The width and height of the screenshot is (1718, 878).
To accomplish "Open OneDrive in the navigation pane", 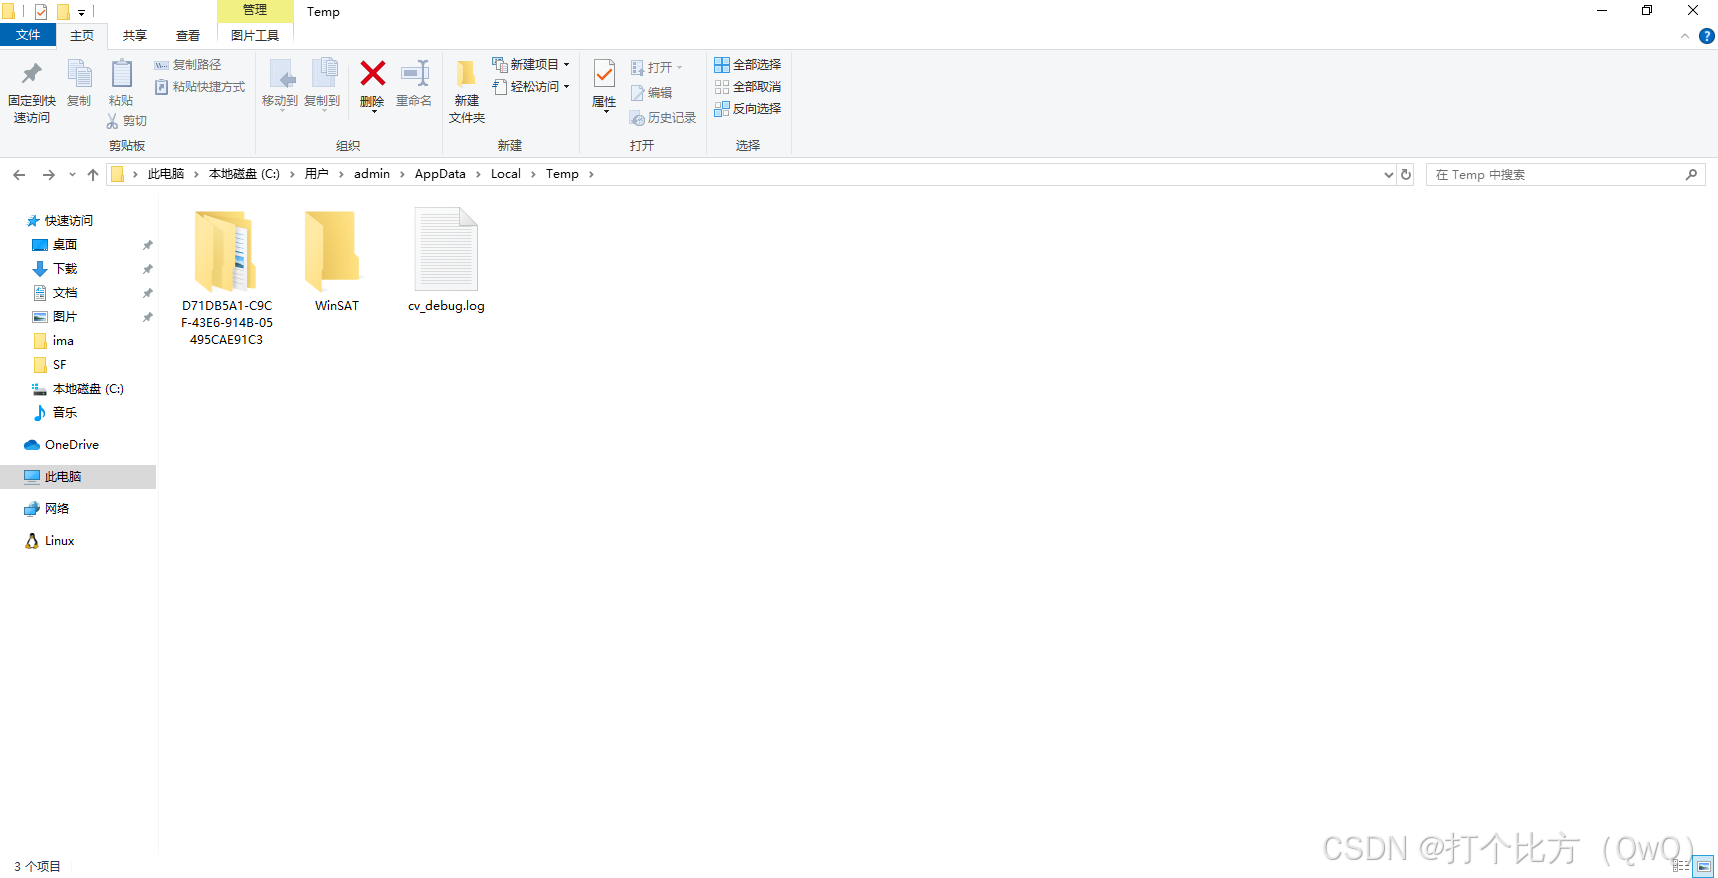I will (x=62, y=445).
